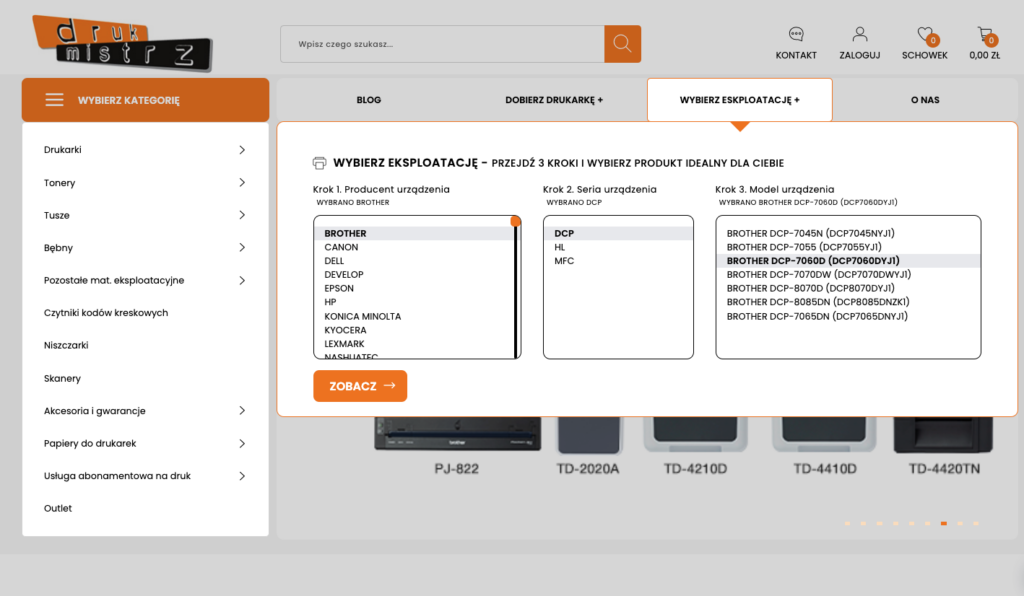The image size is (1024, 596).
Task: Open the Blog tab
Action: click(x=368, y=100)
